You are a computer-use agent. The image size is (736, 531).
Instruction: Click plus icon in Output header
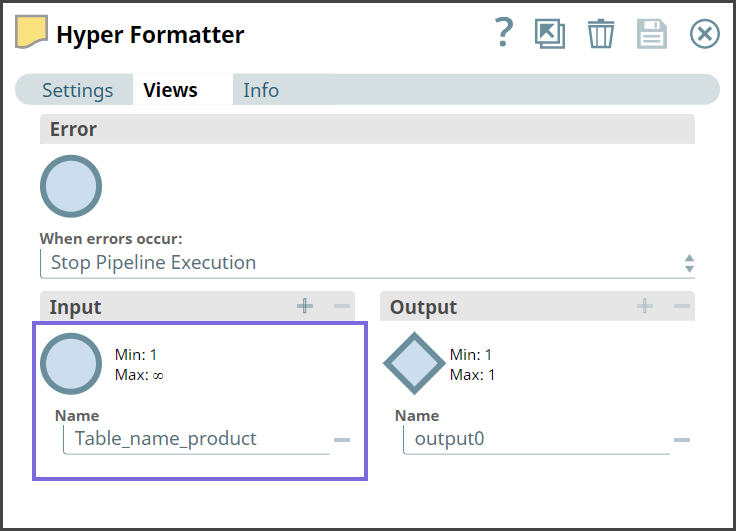click(645, 306)
